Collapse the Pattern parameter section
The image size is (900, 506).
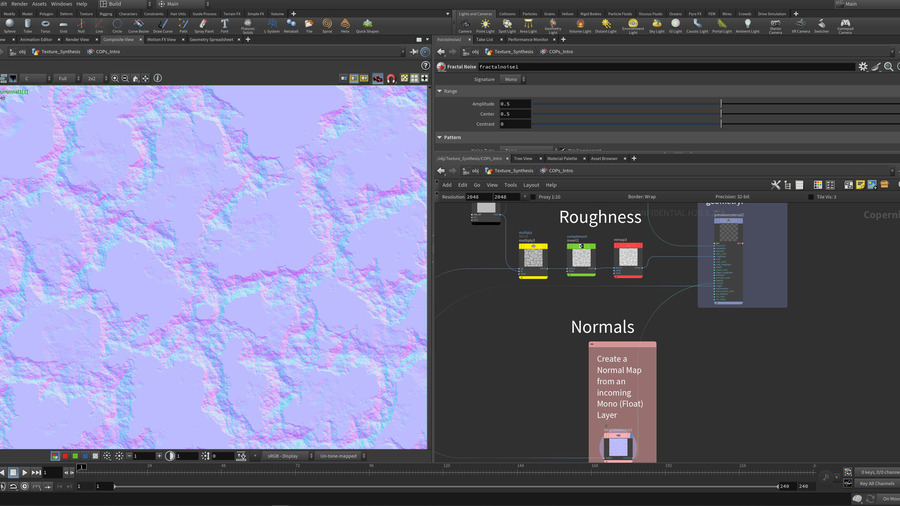[x=440, y=137]
